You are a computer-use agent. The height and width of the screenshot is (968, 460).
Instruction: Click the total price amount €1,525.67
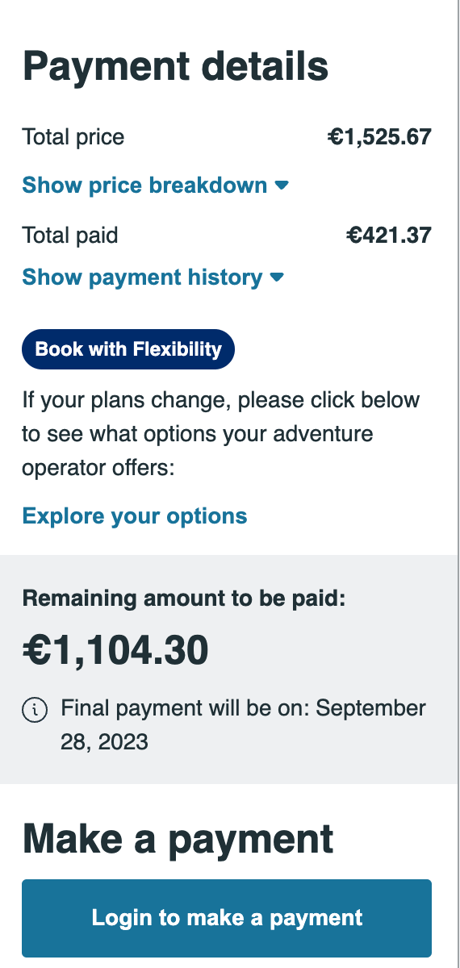(x=379, y=137)
